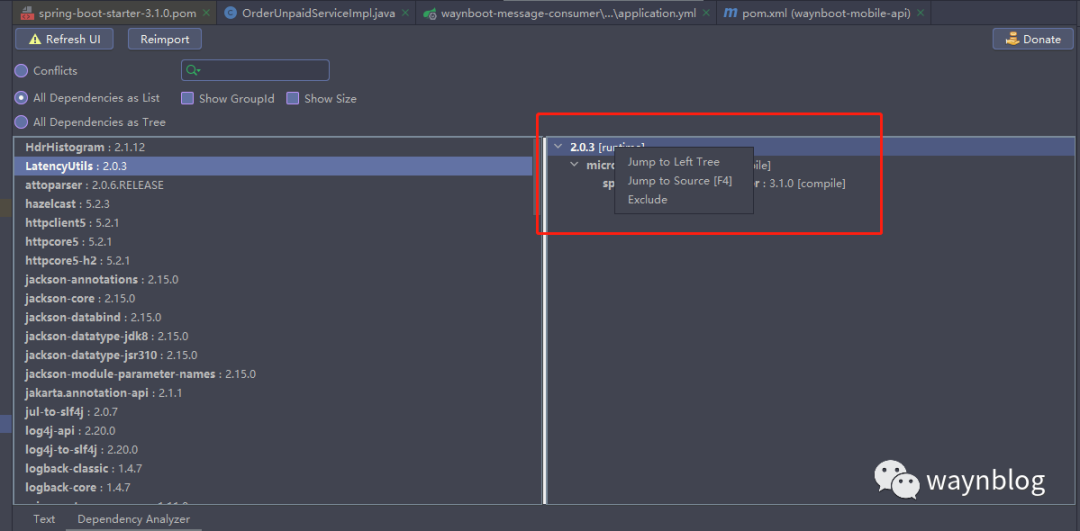Select log4j-to-slf4j : 2.20.0 in list
The height and width of the screenshot is (531, 1080).
point(273,450)
